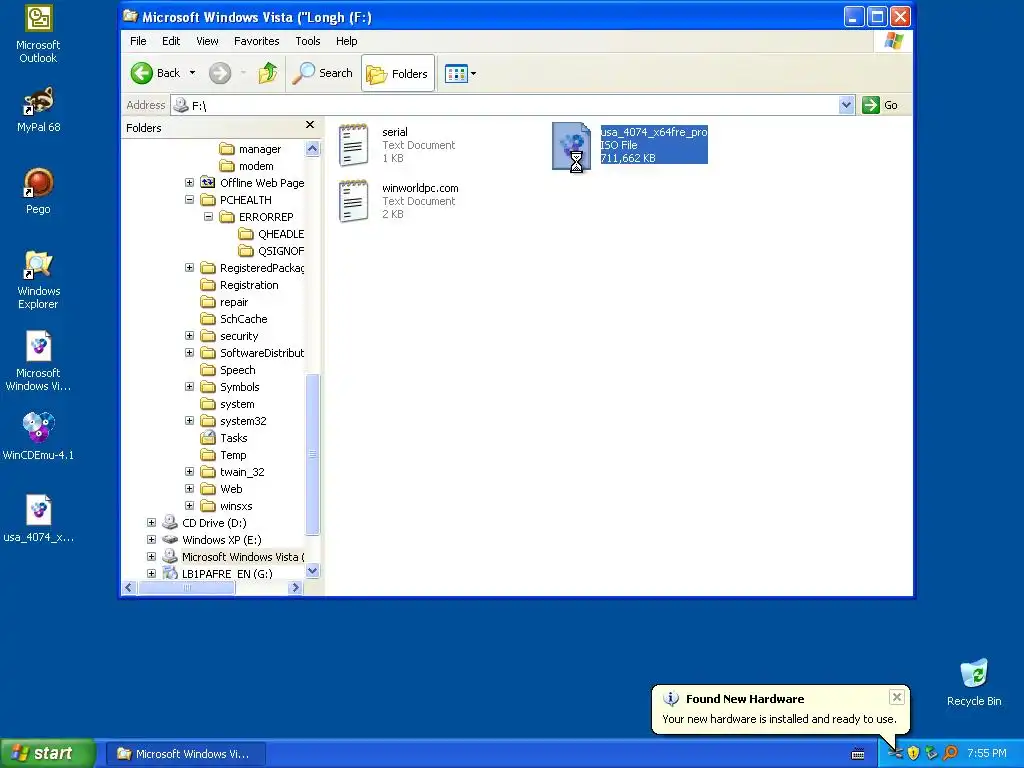Expand SoftwareDistribution folder

(189, 353)
